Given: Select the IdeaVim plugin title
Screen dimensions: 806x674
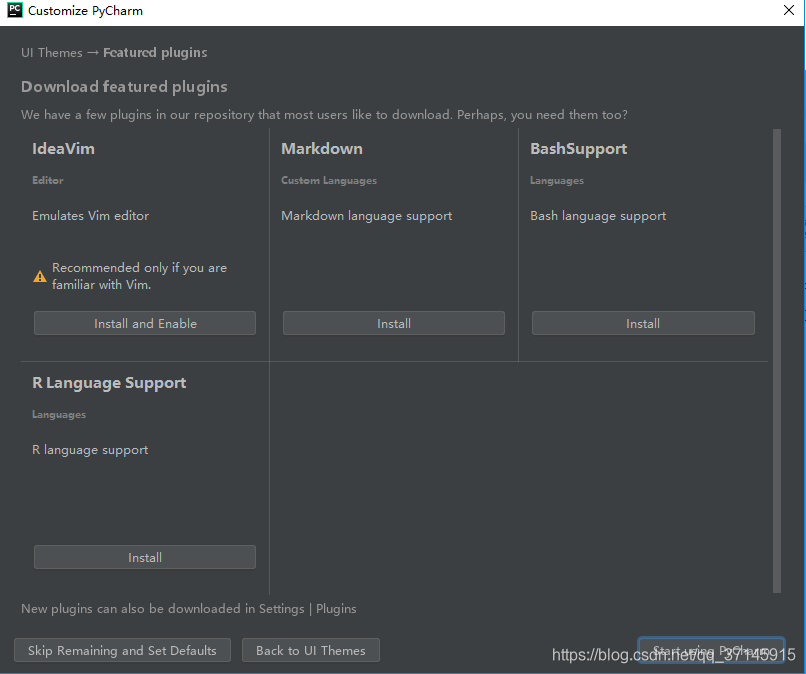Looking at the screenshot, I should tap(63, 149).
